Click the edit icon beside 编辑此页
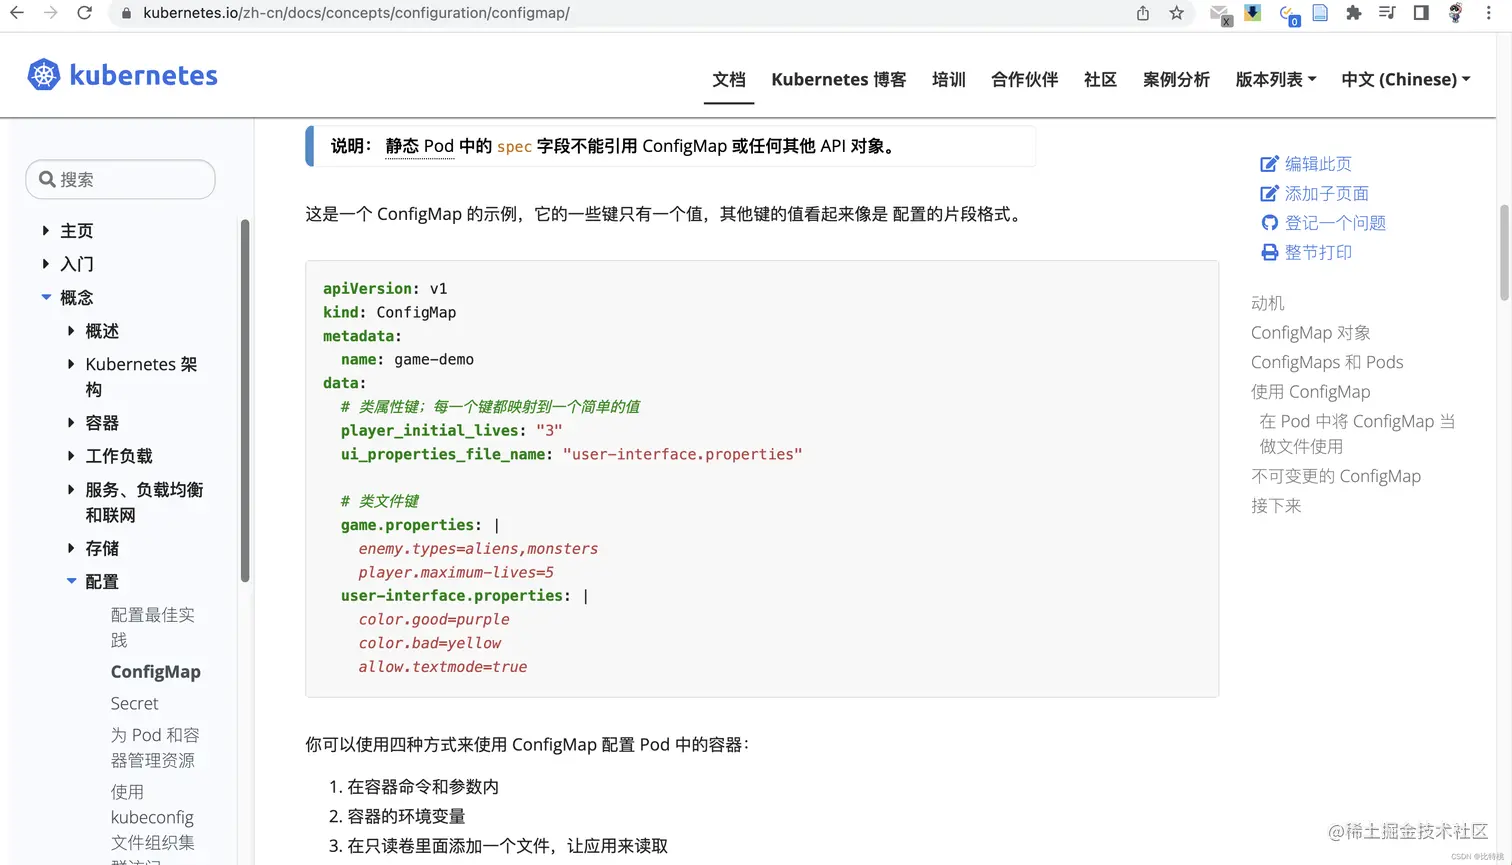Viewport: 1512px width, 865px height. (1269, 164)
